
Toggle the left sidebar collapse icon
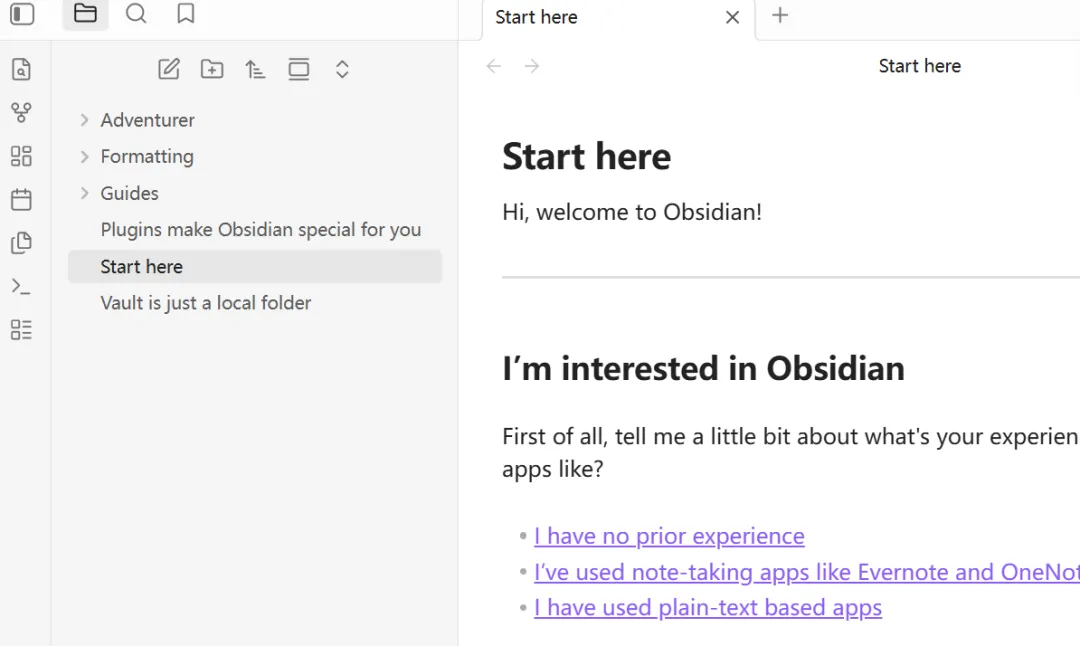[22, 14]
